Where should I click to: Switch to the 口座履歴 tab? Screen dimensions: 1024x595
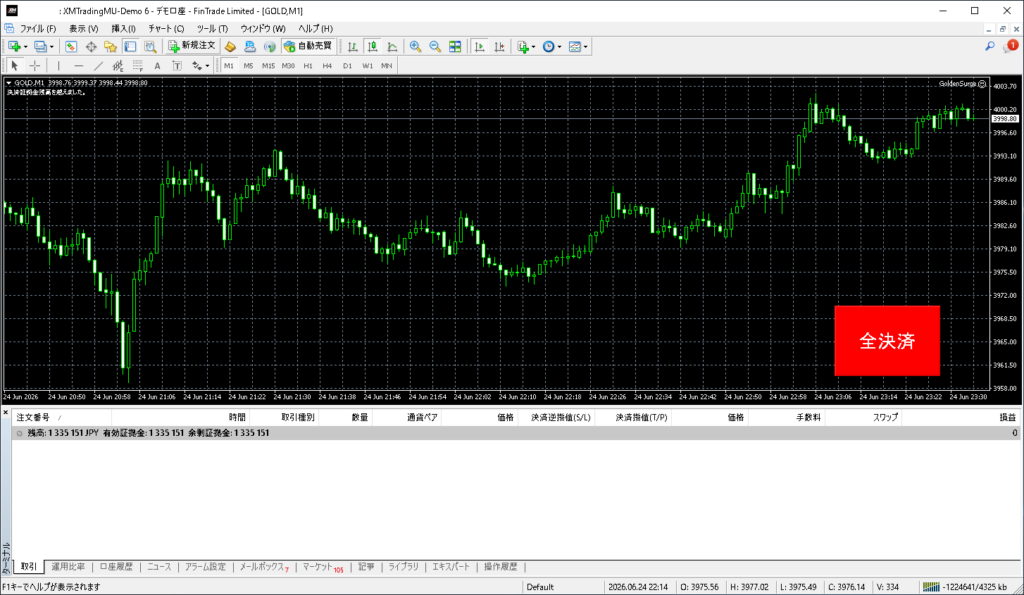coord(116,567)
